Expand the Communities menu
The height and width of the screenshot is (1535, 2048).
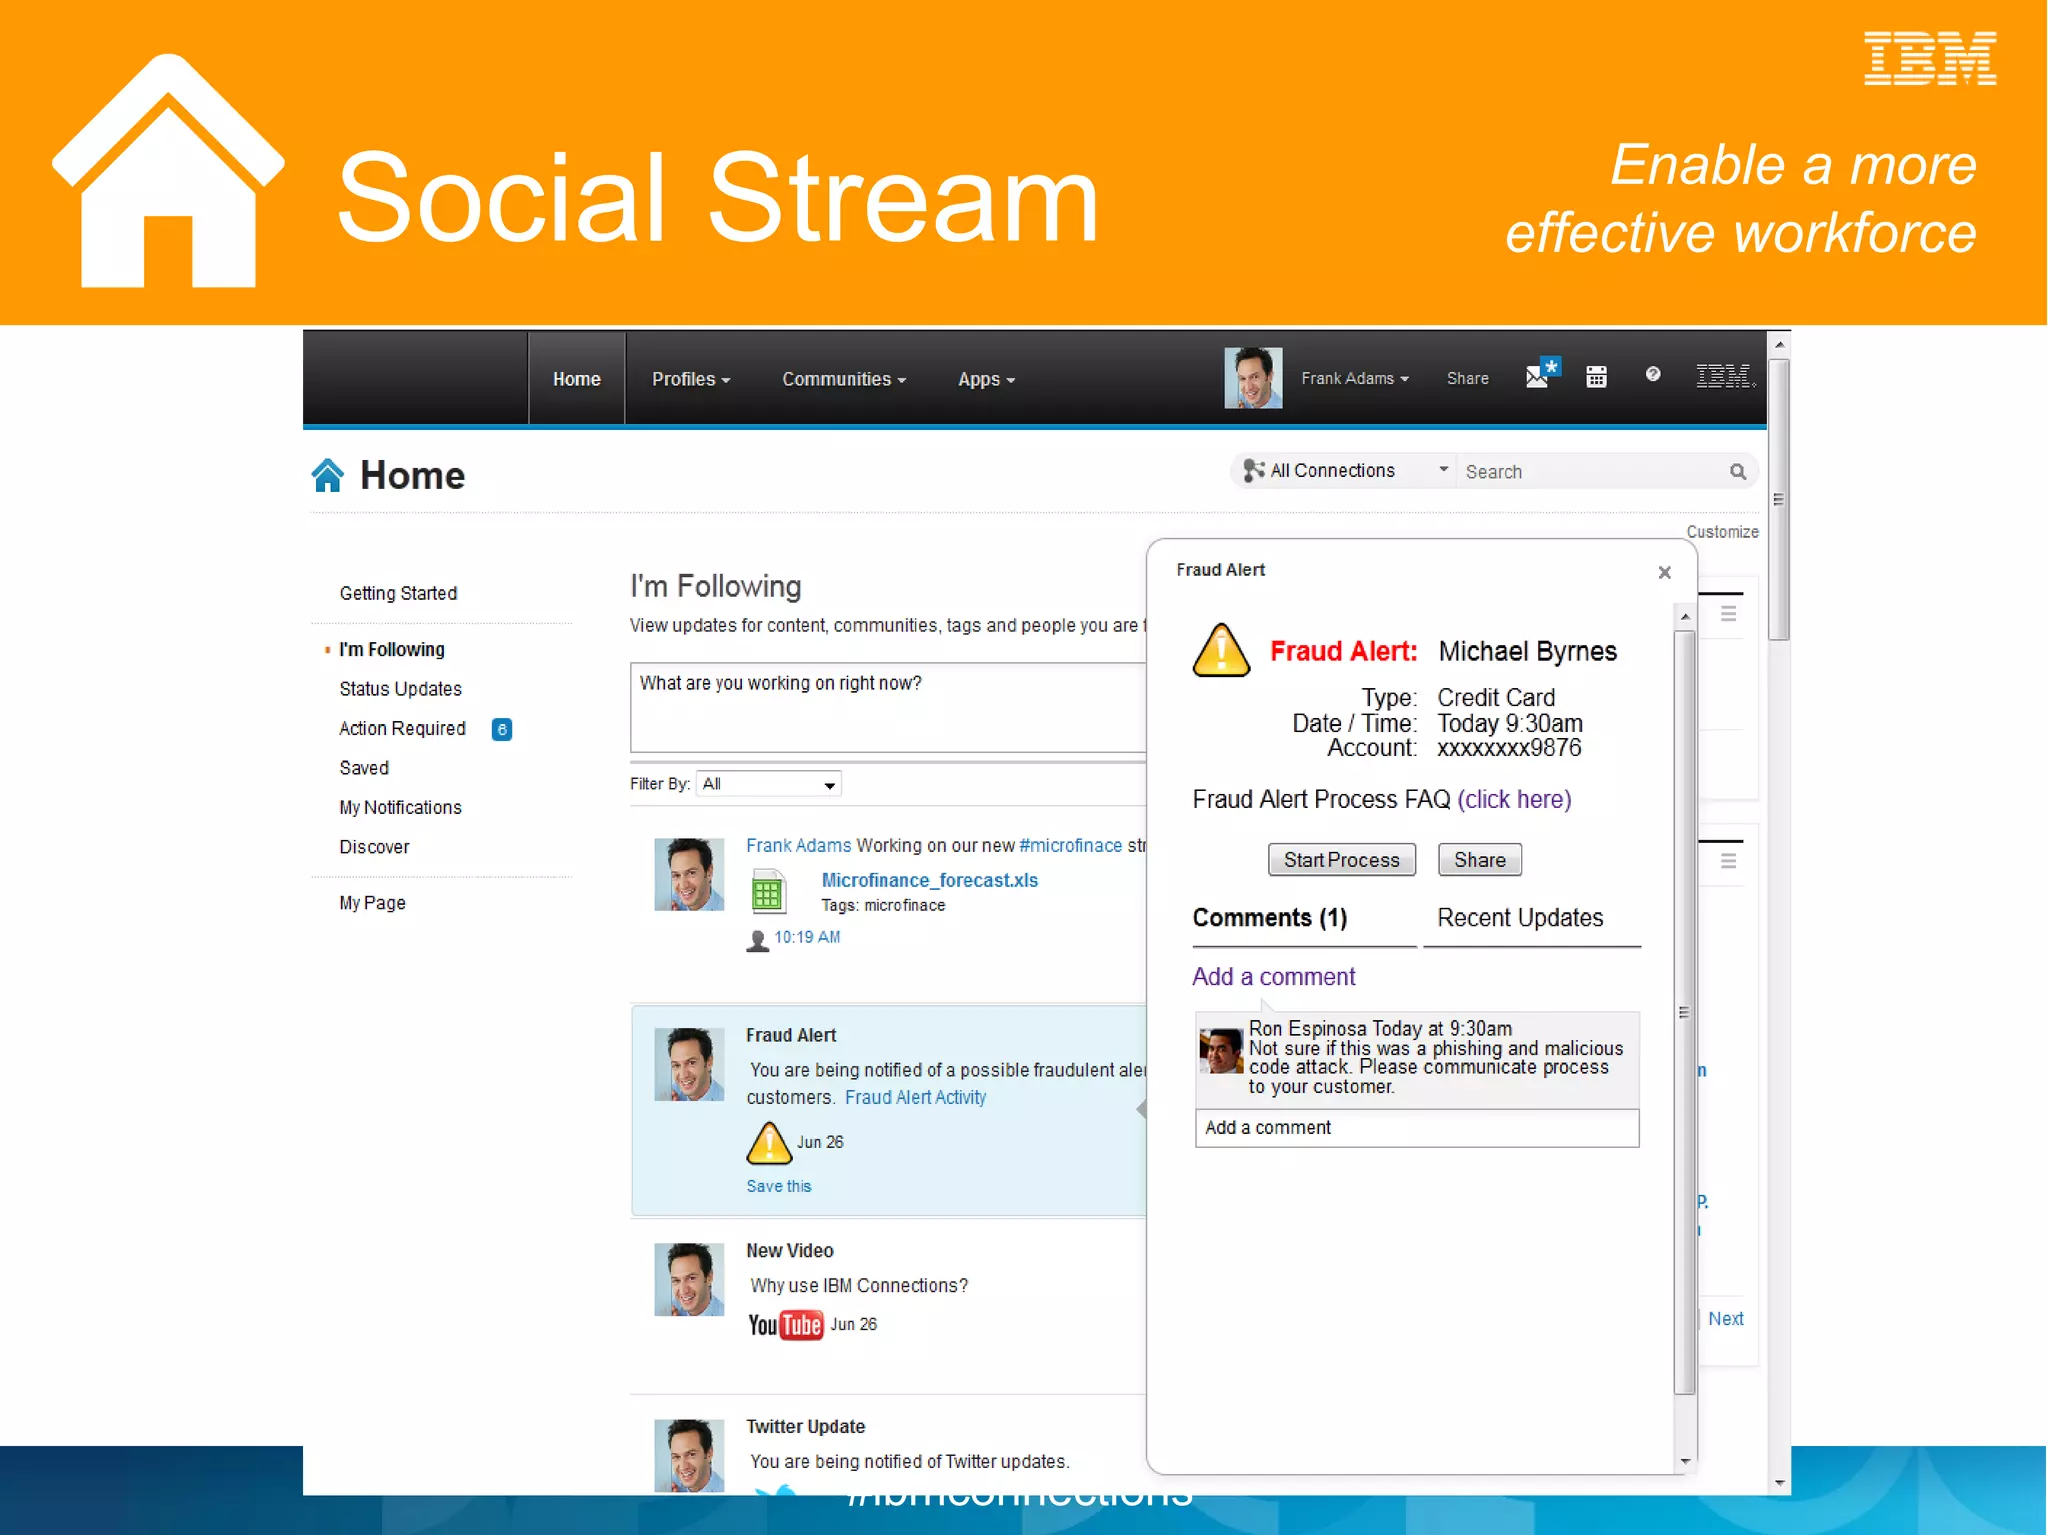click(x=844, y=379)
